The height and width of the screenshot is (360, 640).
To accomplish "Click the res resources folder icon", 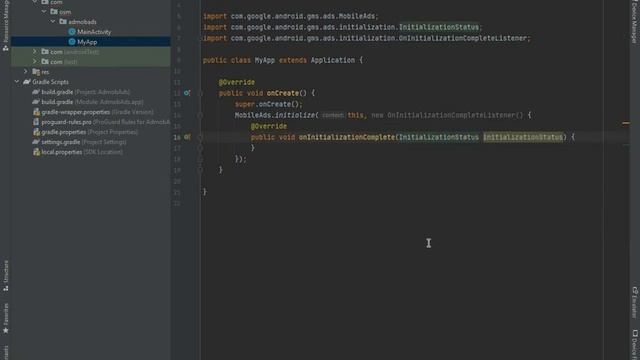I will click(36, 72).
